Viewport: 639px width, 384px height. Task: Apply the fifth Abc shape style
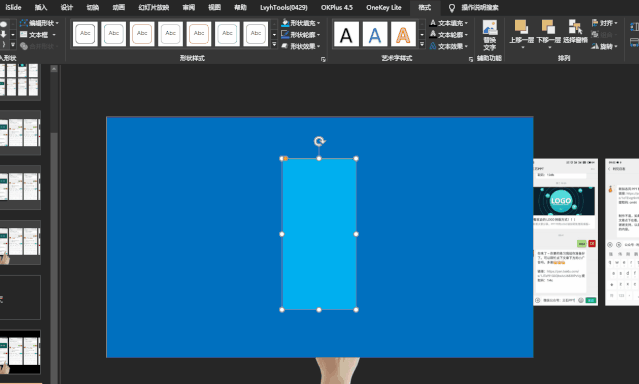199,34
